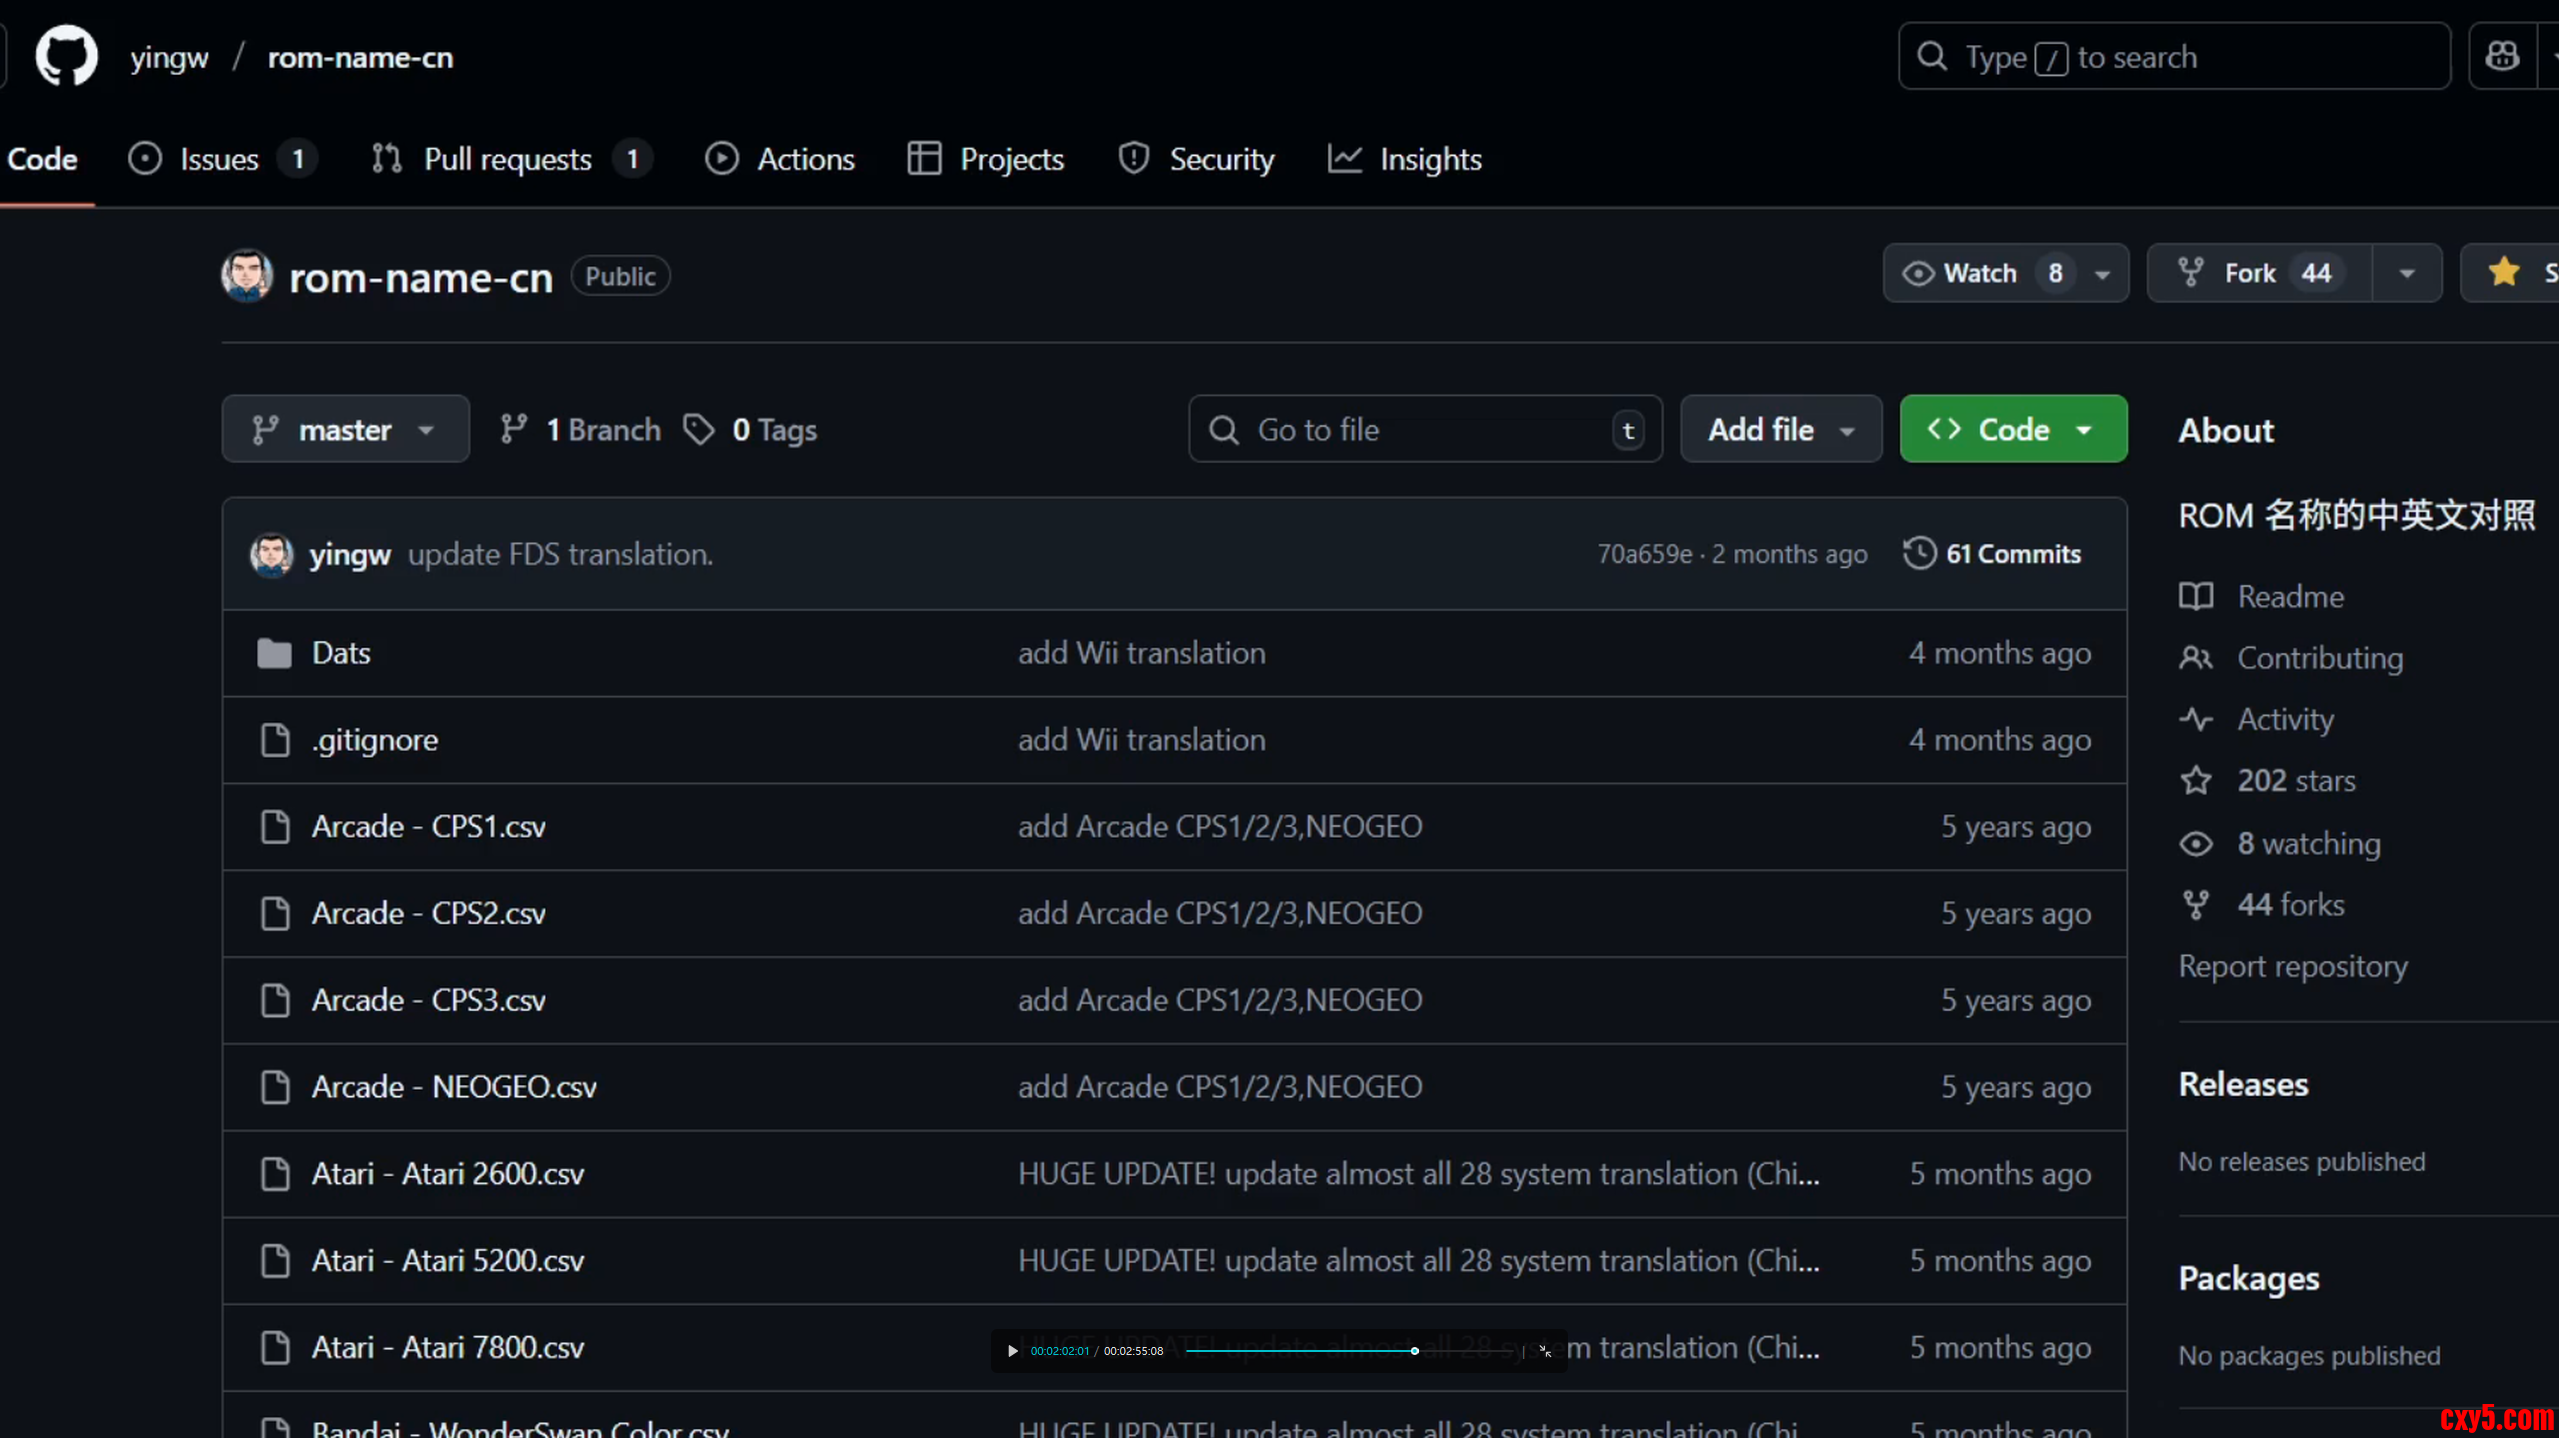This screenshot has height=1438, width=2559.
Task: Click the tag icon for Tags
Action: (x=699, y=430)
